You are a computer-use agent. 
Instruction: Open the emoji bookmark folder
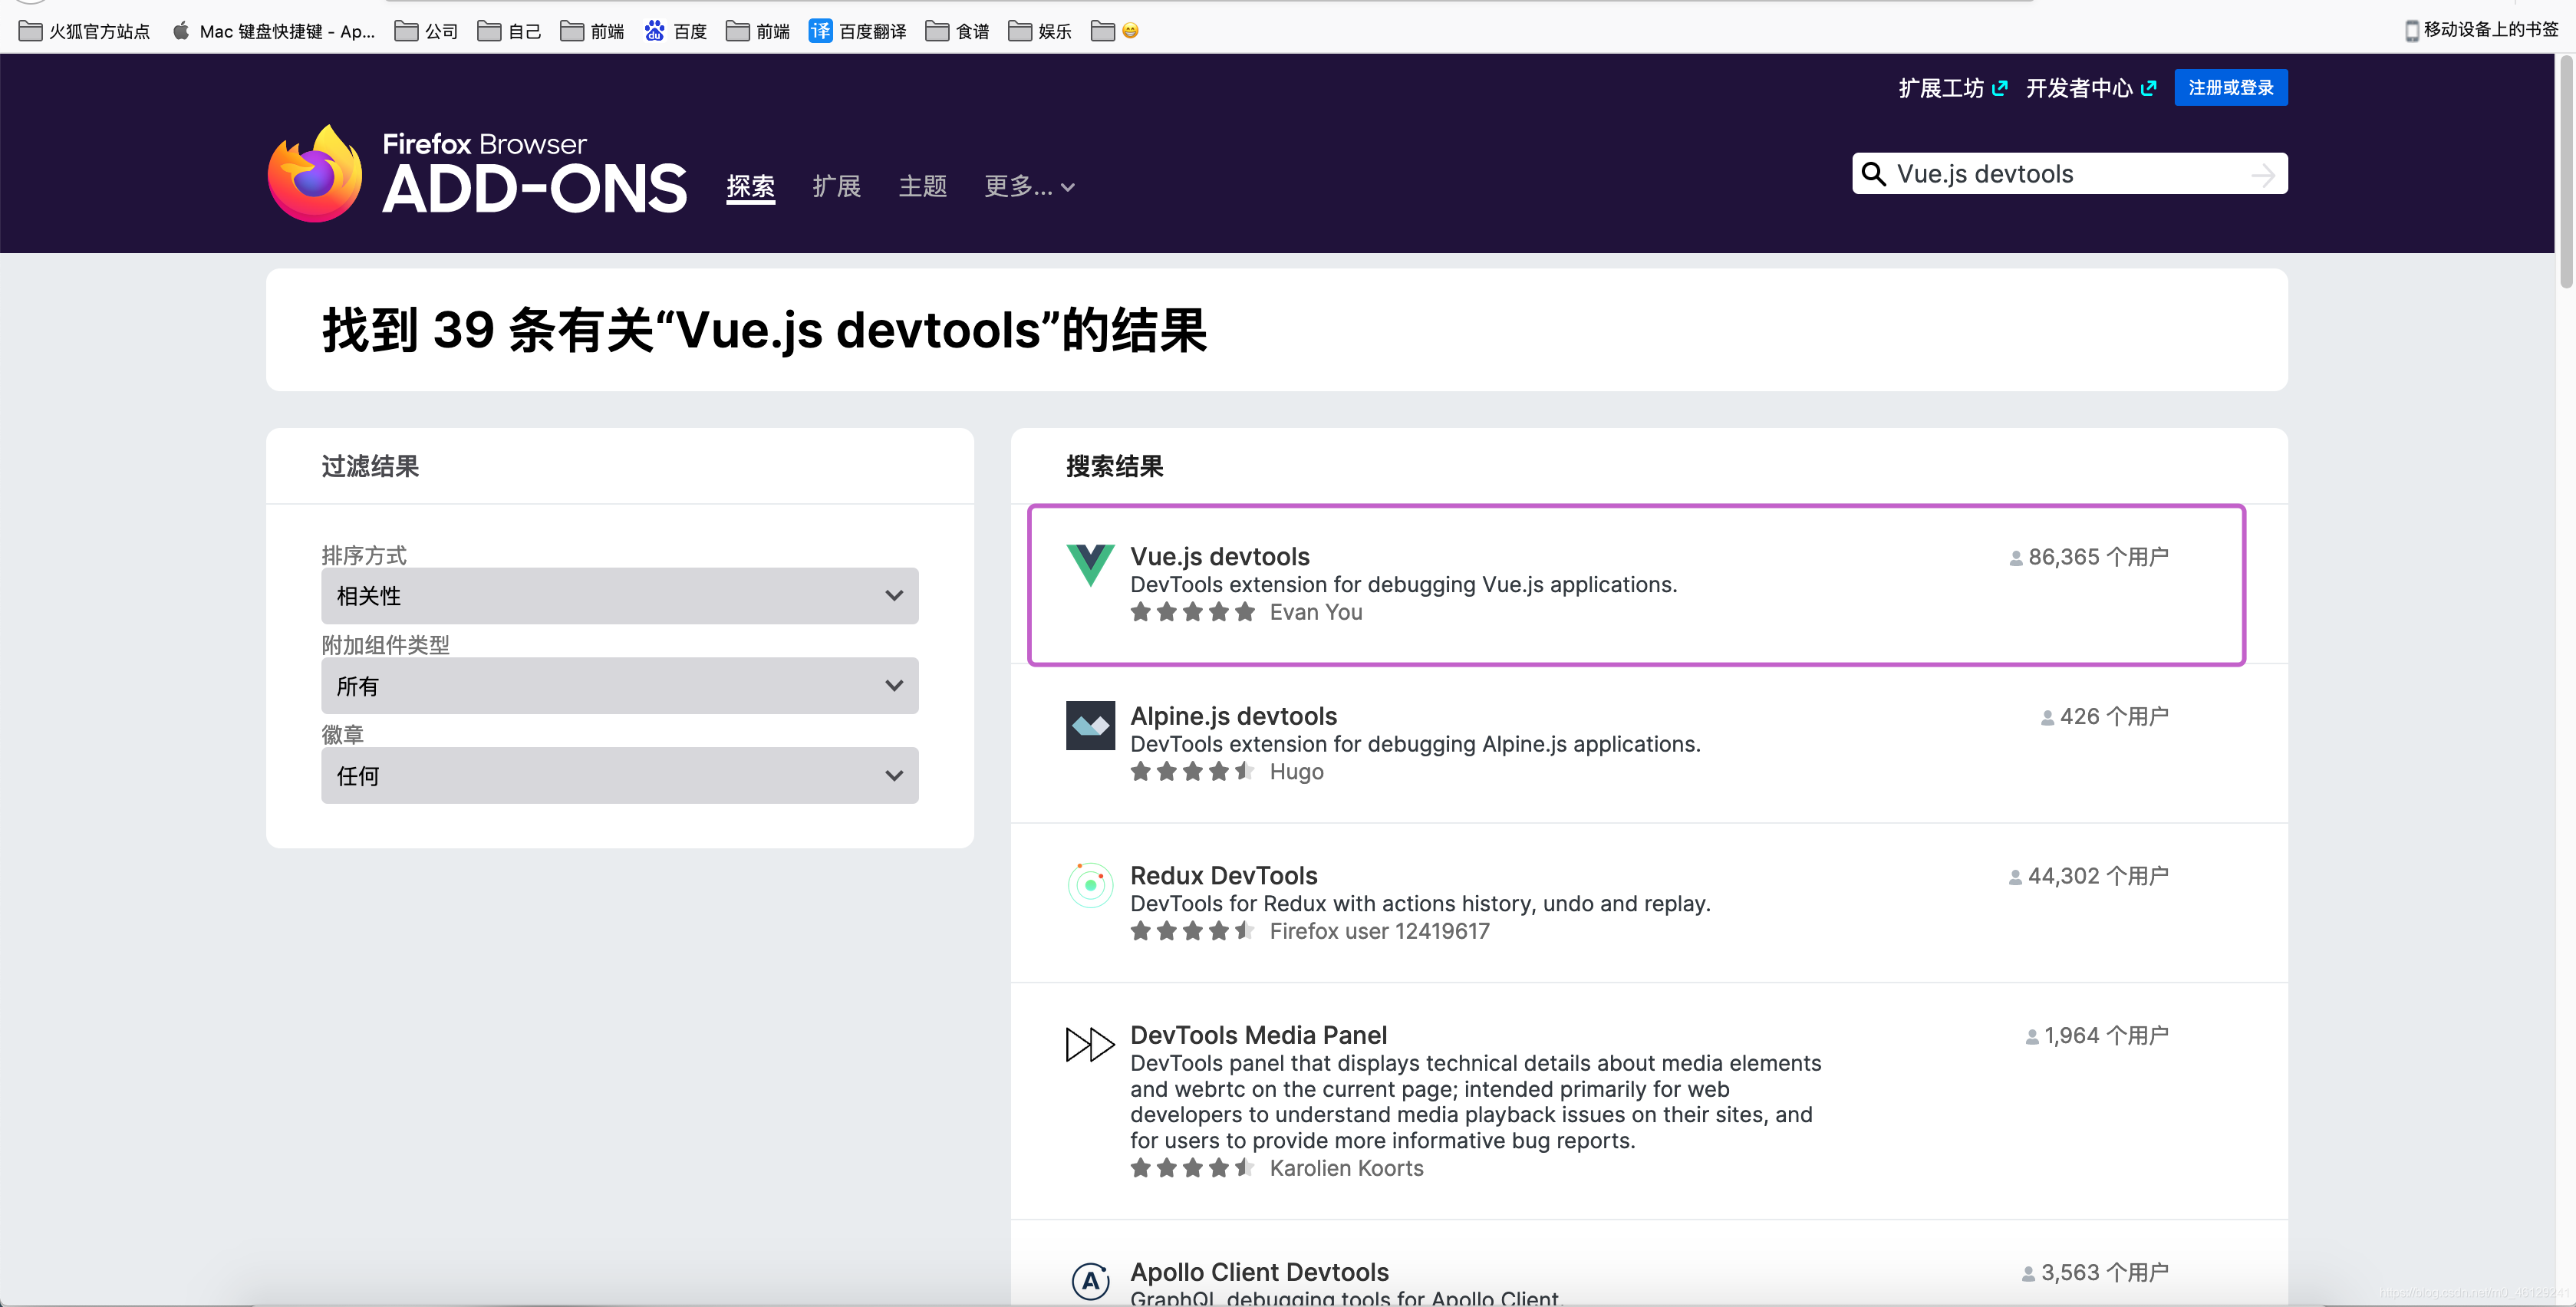(x=1115, y=31)
